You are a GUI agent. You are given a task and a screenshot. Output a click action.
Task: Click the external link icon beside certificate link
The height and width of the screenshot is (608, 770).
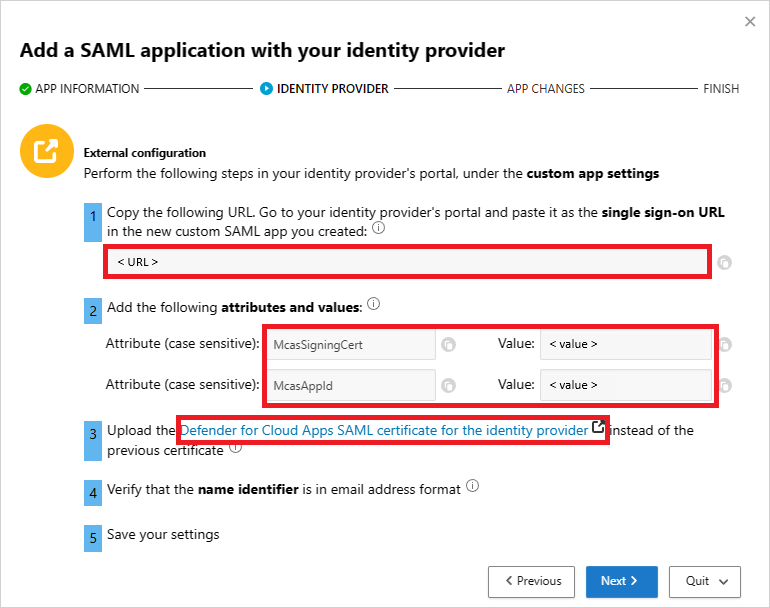599,428
